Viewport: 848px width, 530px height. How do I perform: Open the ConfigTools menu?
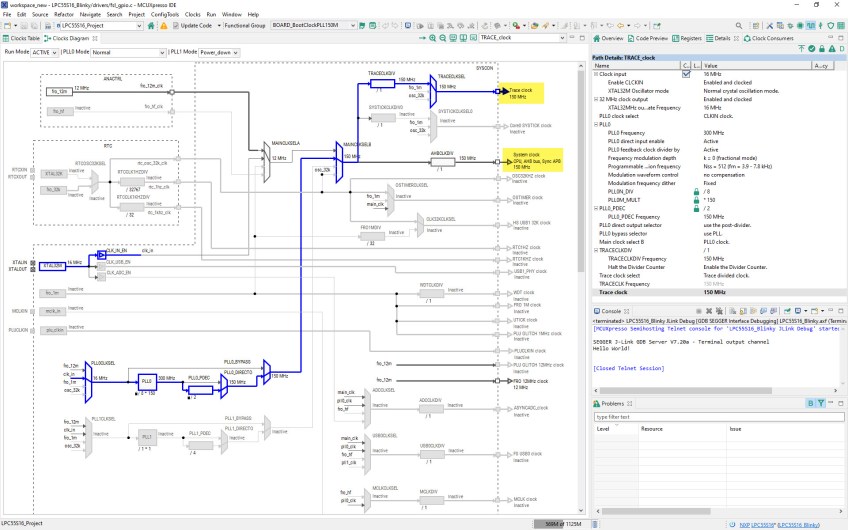164,15
